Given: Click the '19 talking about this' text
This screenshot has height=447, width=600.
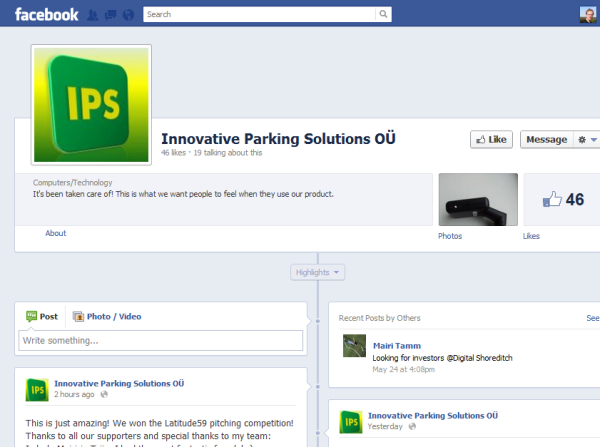Looking at the screenshot, I should pyautogui.click(x=228, y=153).
